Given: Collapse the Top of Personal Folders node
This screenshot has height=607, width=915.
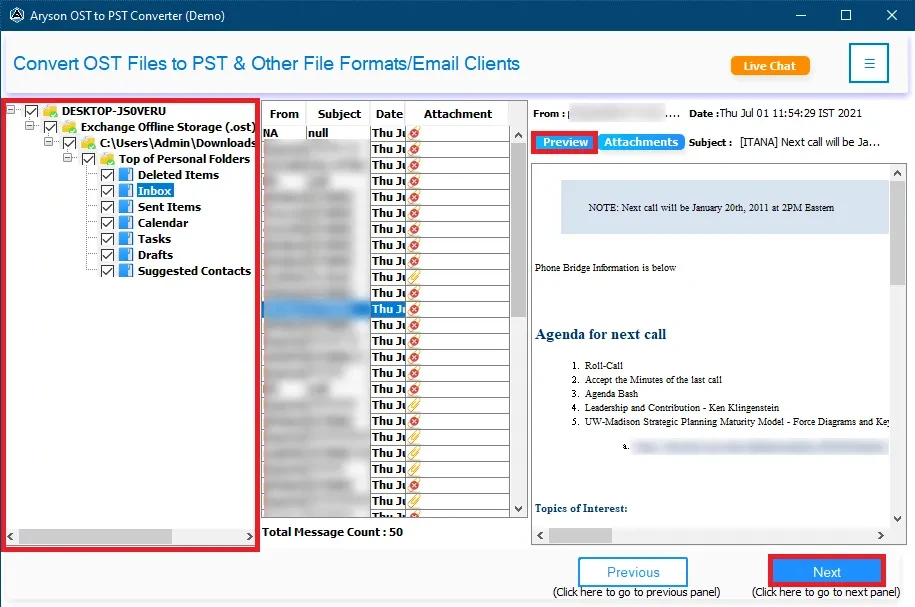Looking at the screenshot, I should (x=69, y=159).
